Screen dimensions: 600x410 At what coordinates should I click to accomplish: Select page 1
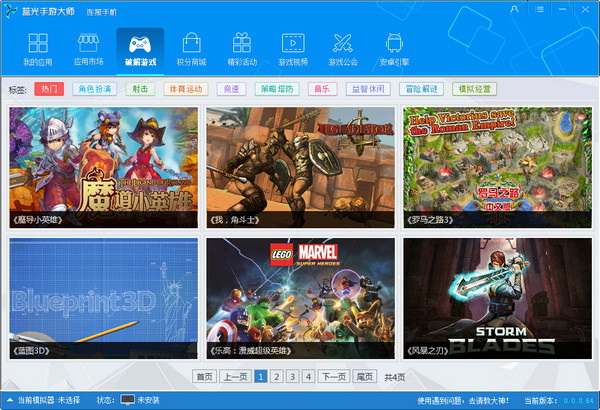click(x=261, y=377)
